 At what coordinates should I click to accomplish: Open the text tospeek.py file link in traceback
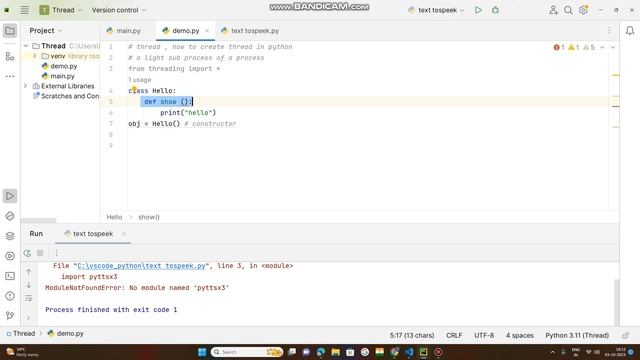[141, 266]
